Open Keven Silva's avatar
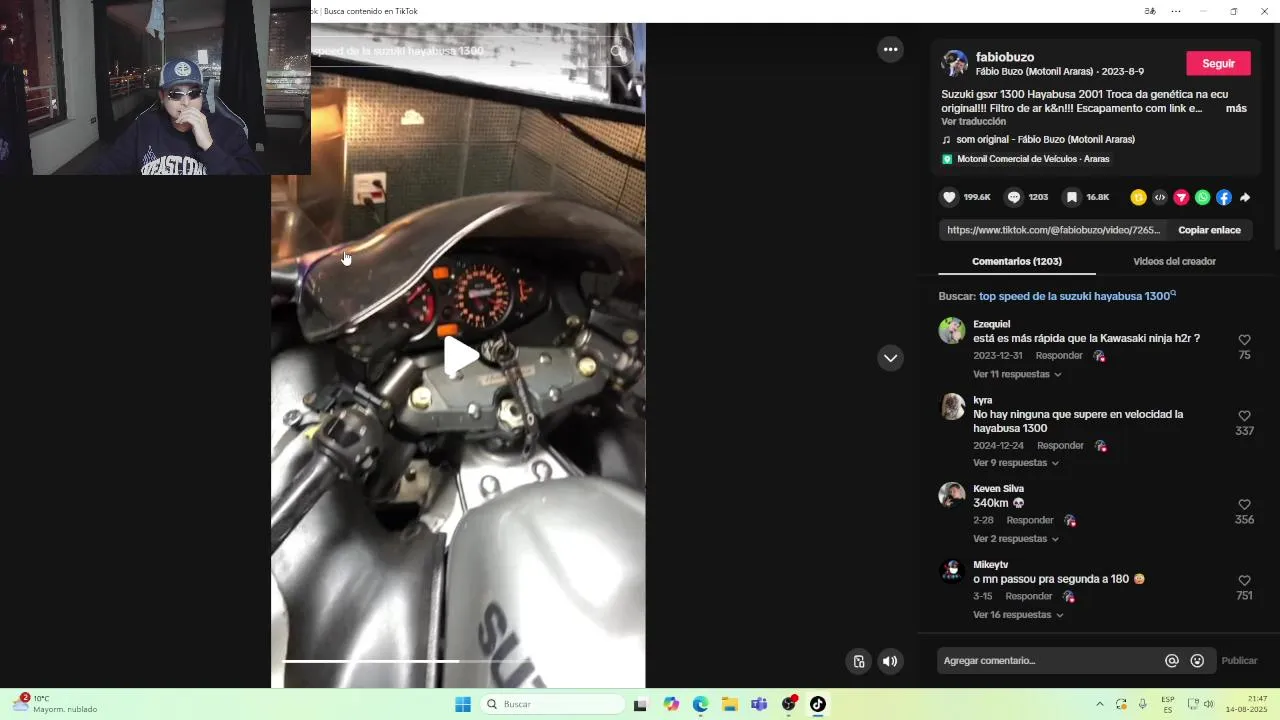This screenshot has width=1280, height=720. (952, 495)
